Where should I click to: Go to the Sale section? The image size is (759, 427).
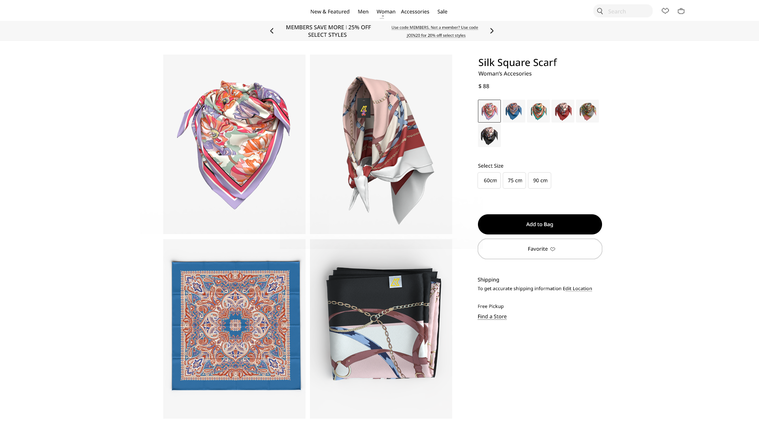click(x=442, y=11)
